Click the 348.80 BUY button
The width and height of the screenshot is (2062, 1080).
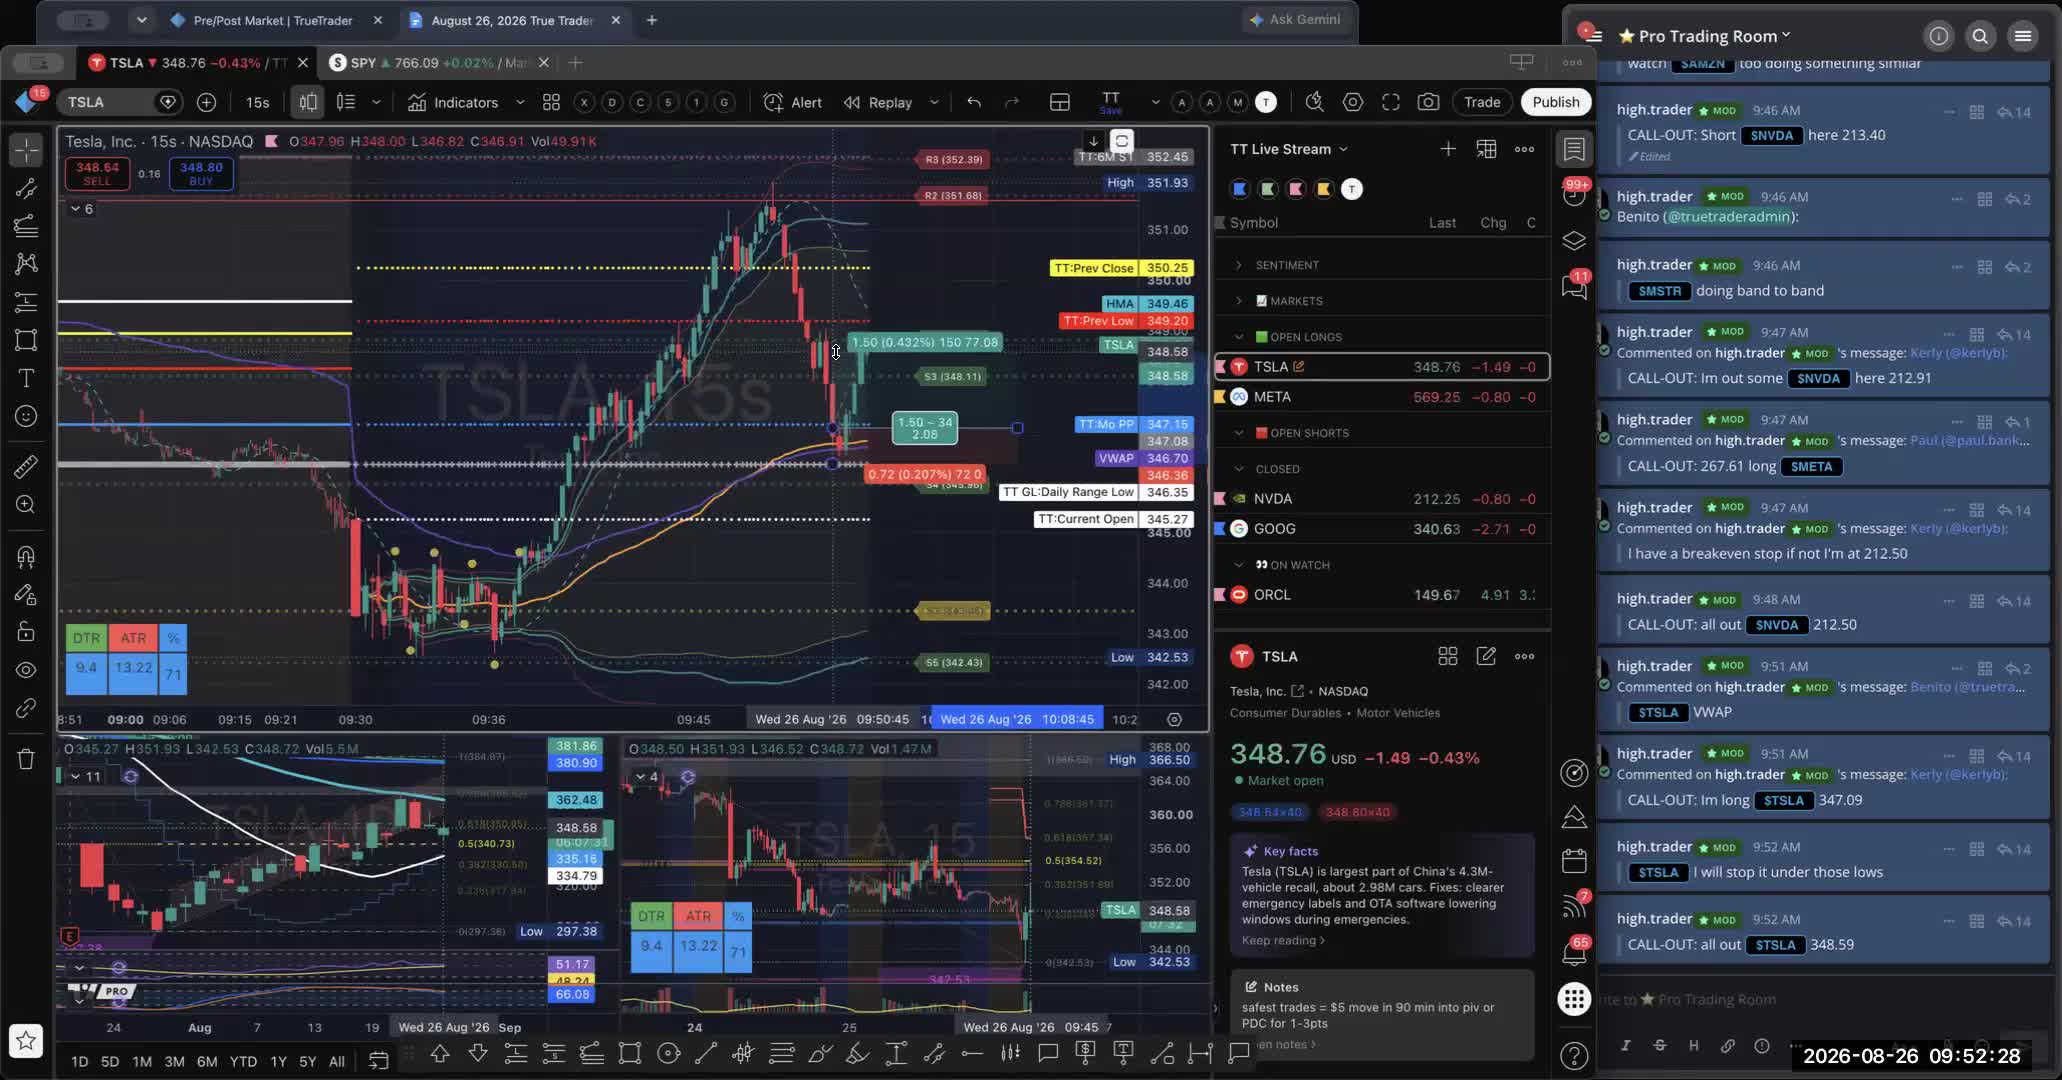(x=201, y=173)
